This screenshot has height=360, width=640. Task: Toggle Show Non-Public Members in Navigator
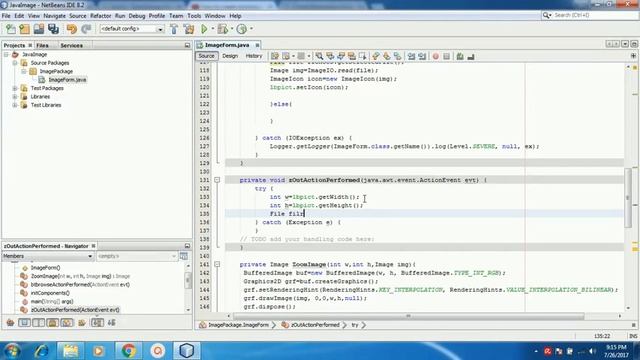click(53, 323)
